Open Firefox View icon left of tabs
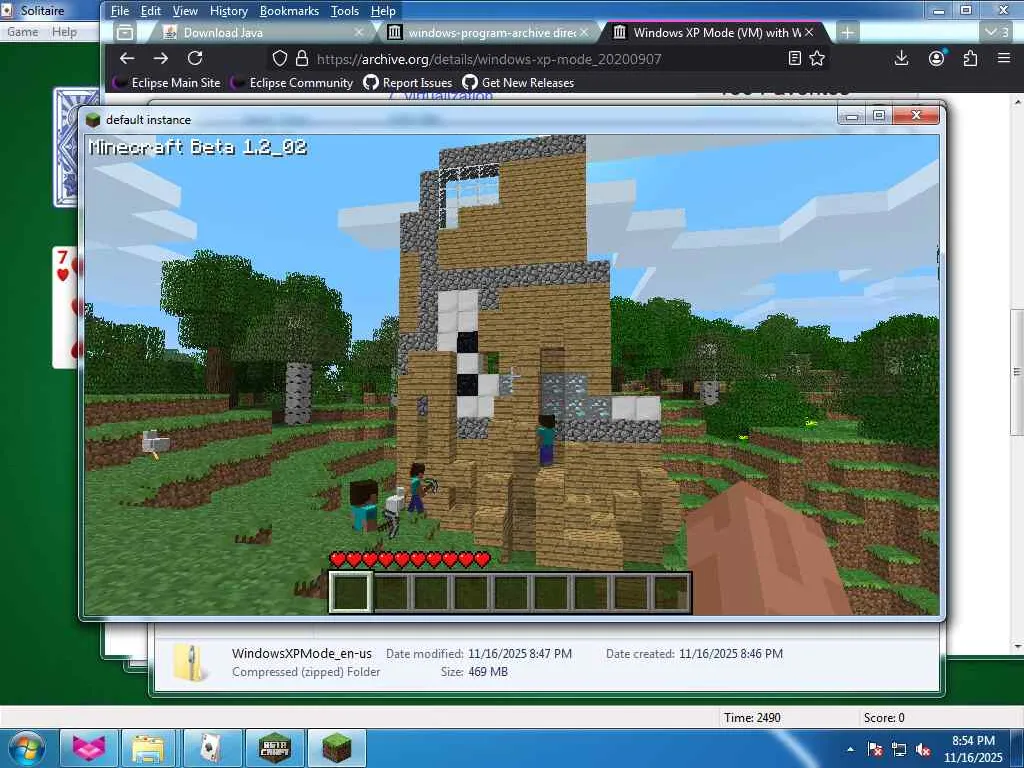1024x768 pixels. (x=124, y=32)
